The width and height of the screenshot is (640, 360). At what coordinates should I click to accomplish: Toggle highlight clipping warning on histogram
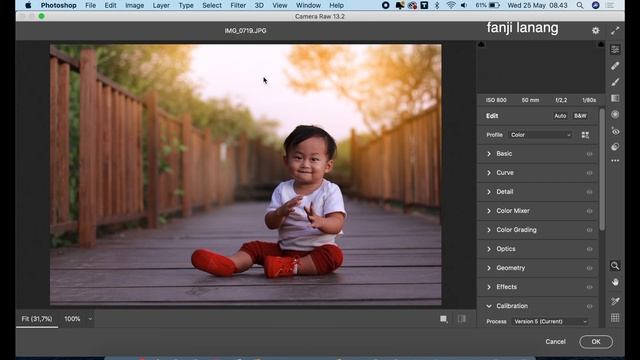click(601, 44)
